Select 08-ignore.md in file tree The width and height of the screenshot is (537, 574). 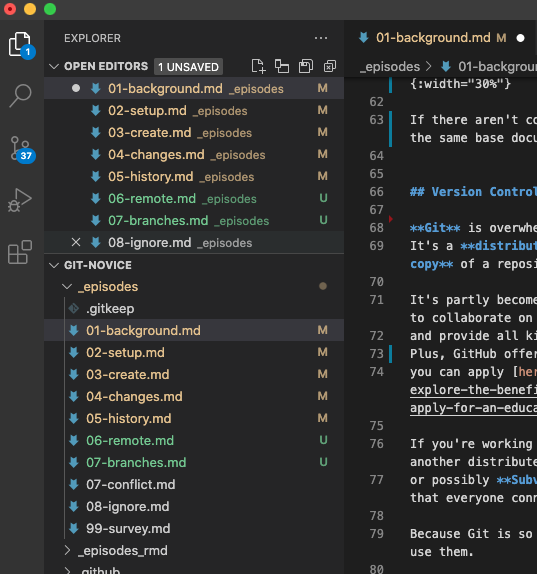194,506
